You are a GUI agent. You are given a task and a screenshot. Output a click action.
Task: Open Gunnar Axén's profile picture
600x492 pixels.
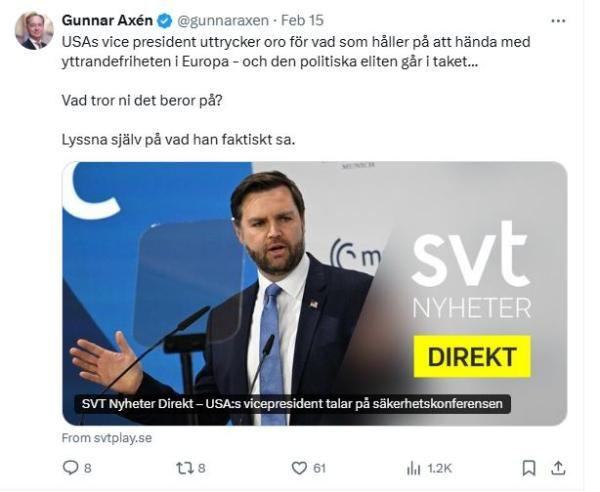(x=34, y=31)
